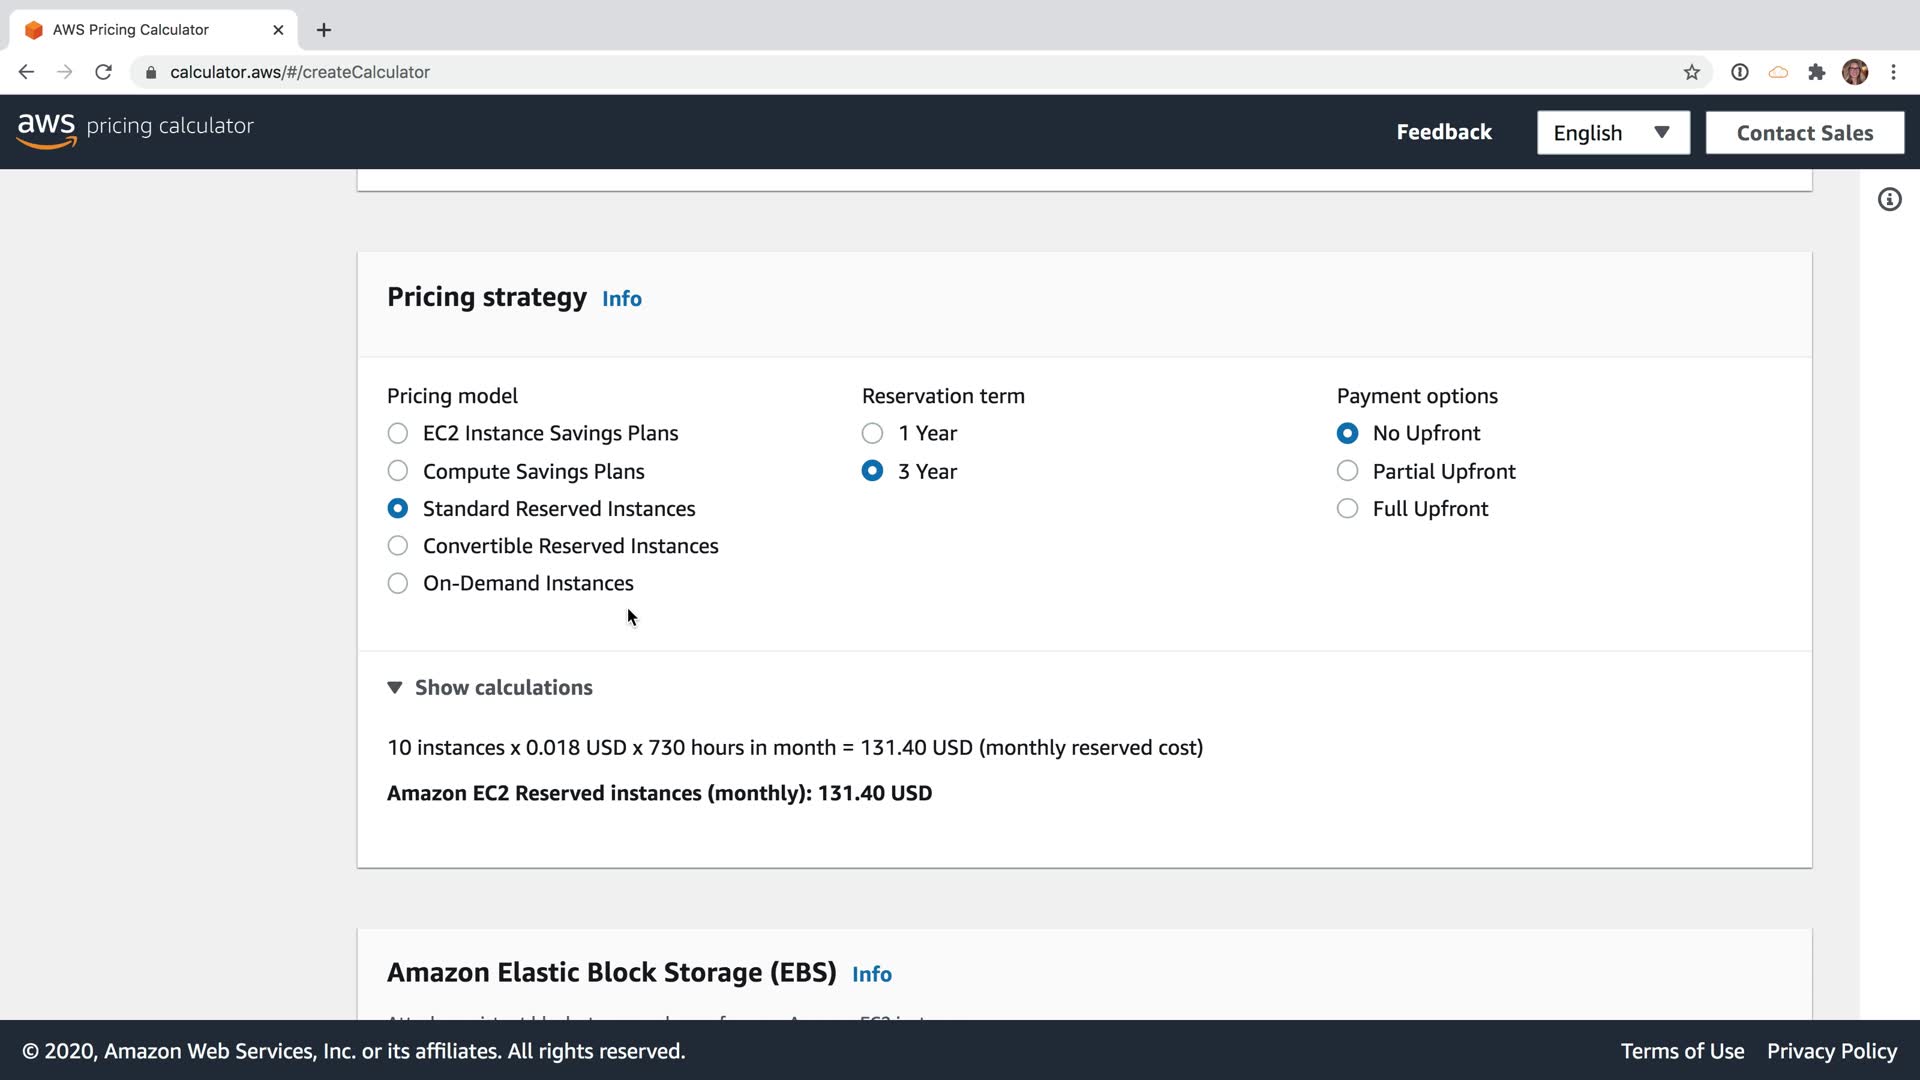Select On-Demand Instances pricing model
1920x1080 pixels.
point(398,584)
